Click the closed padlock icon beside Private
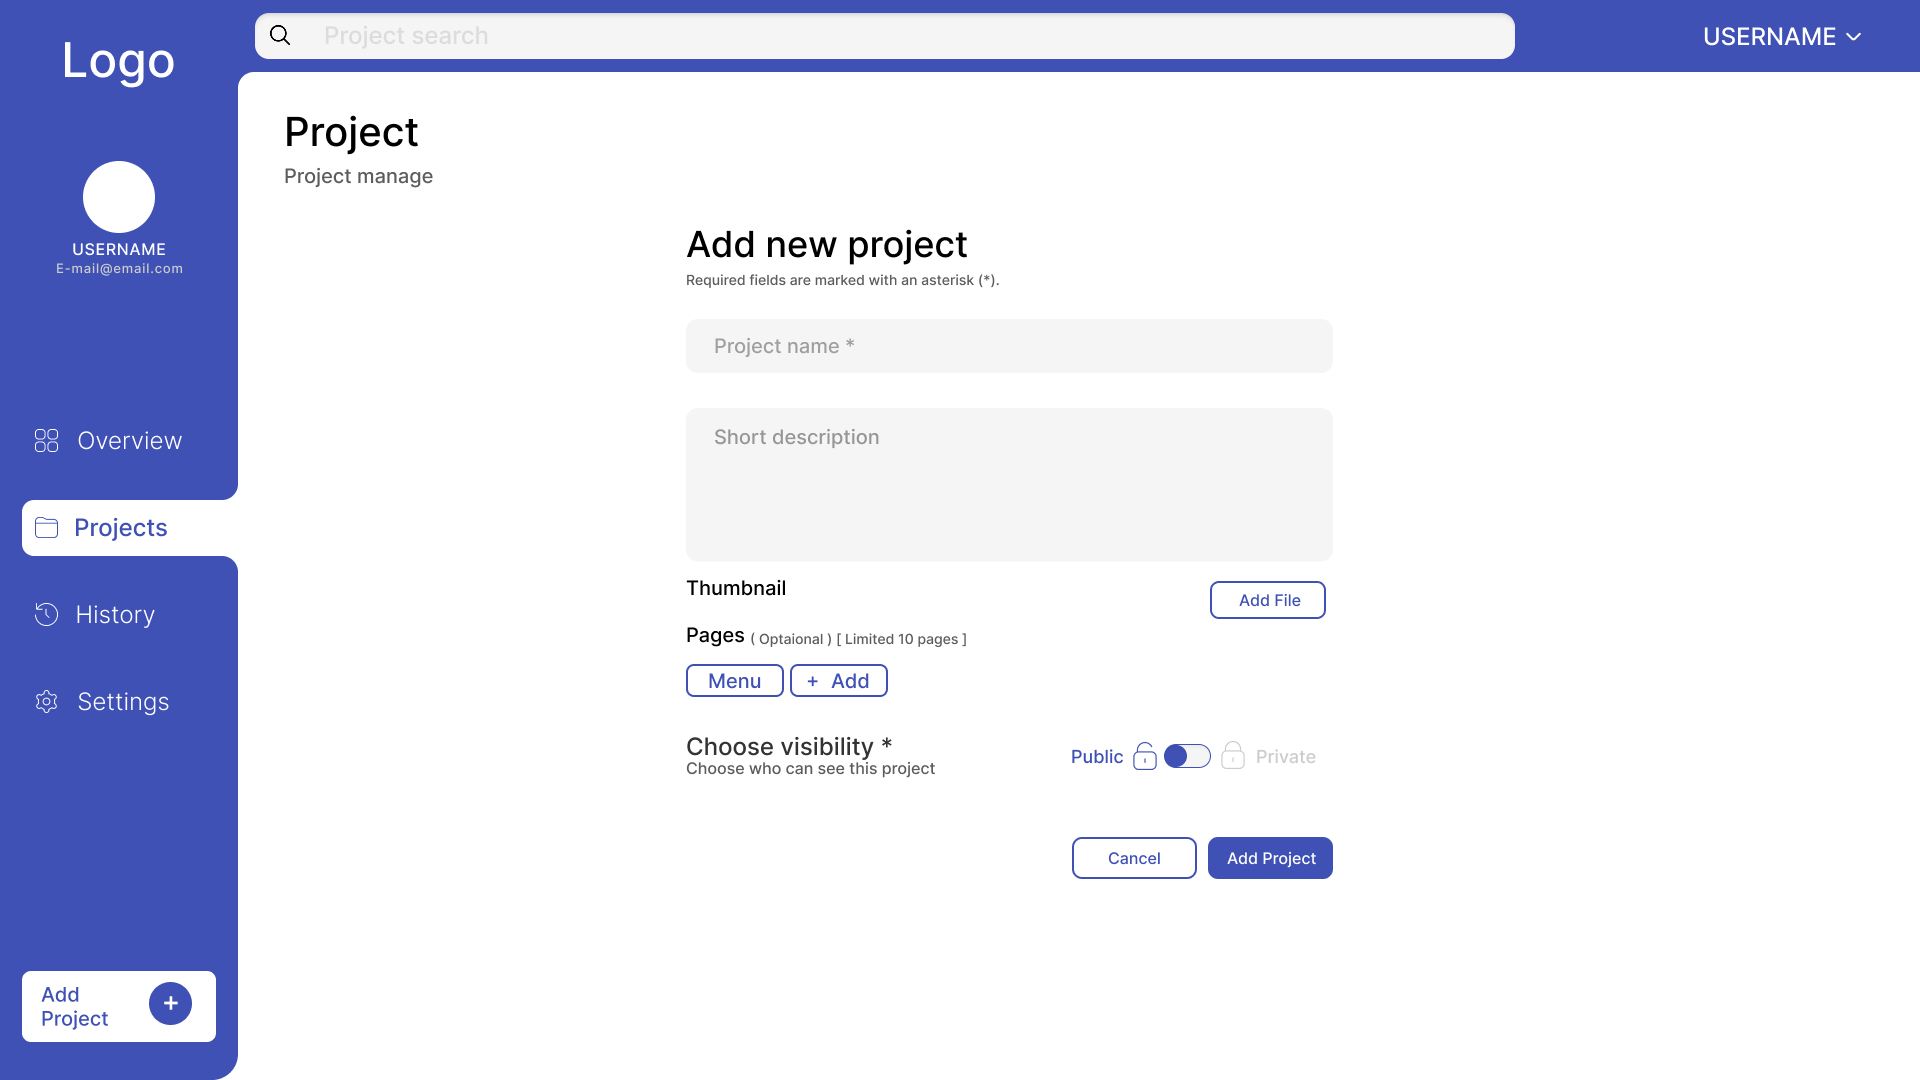 (1233, 755)
